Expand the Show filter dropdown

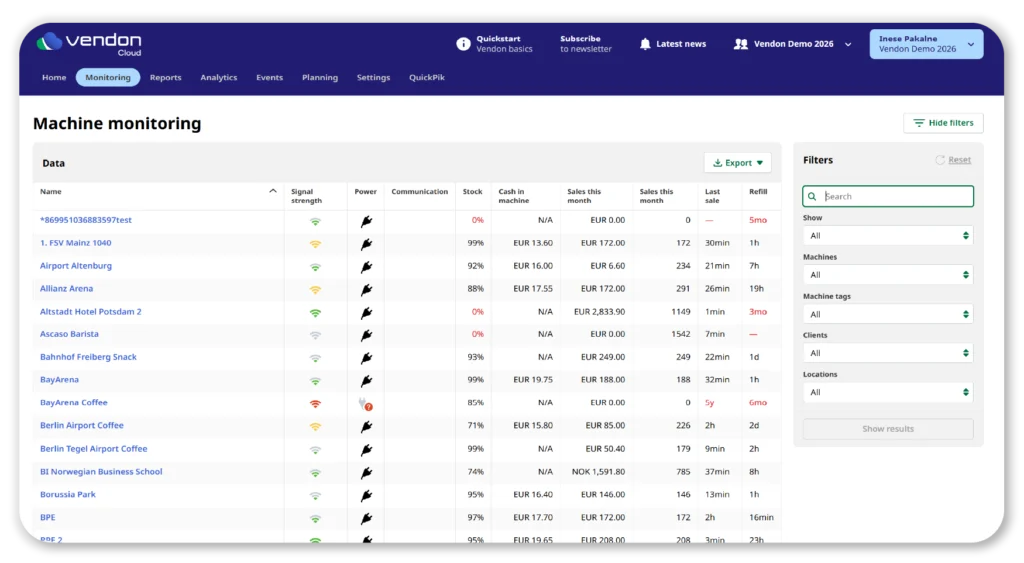887,236
